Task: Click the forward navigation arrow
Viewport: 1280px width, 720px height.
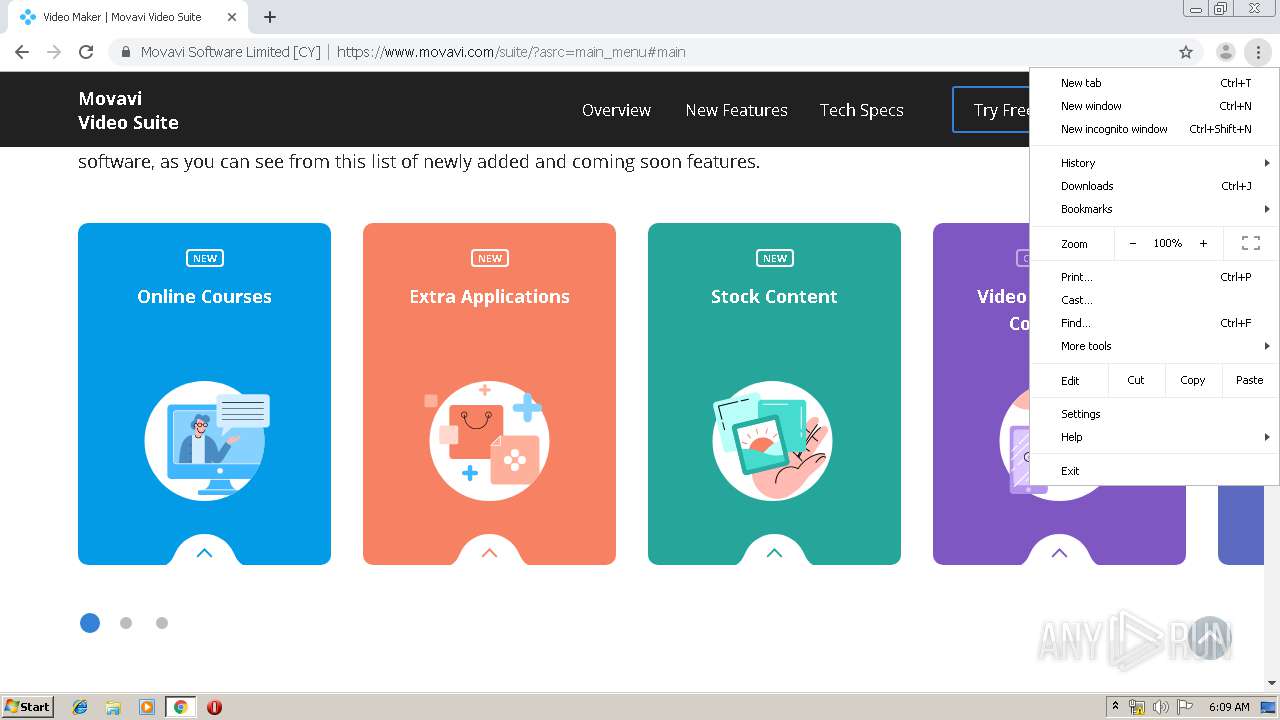Action: [x=54, y=52]
